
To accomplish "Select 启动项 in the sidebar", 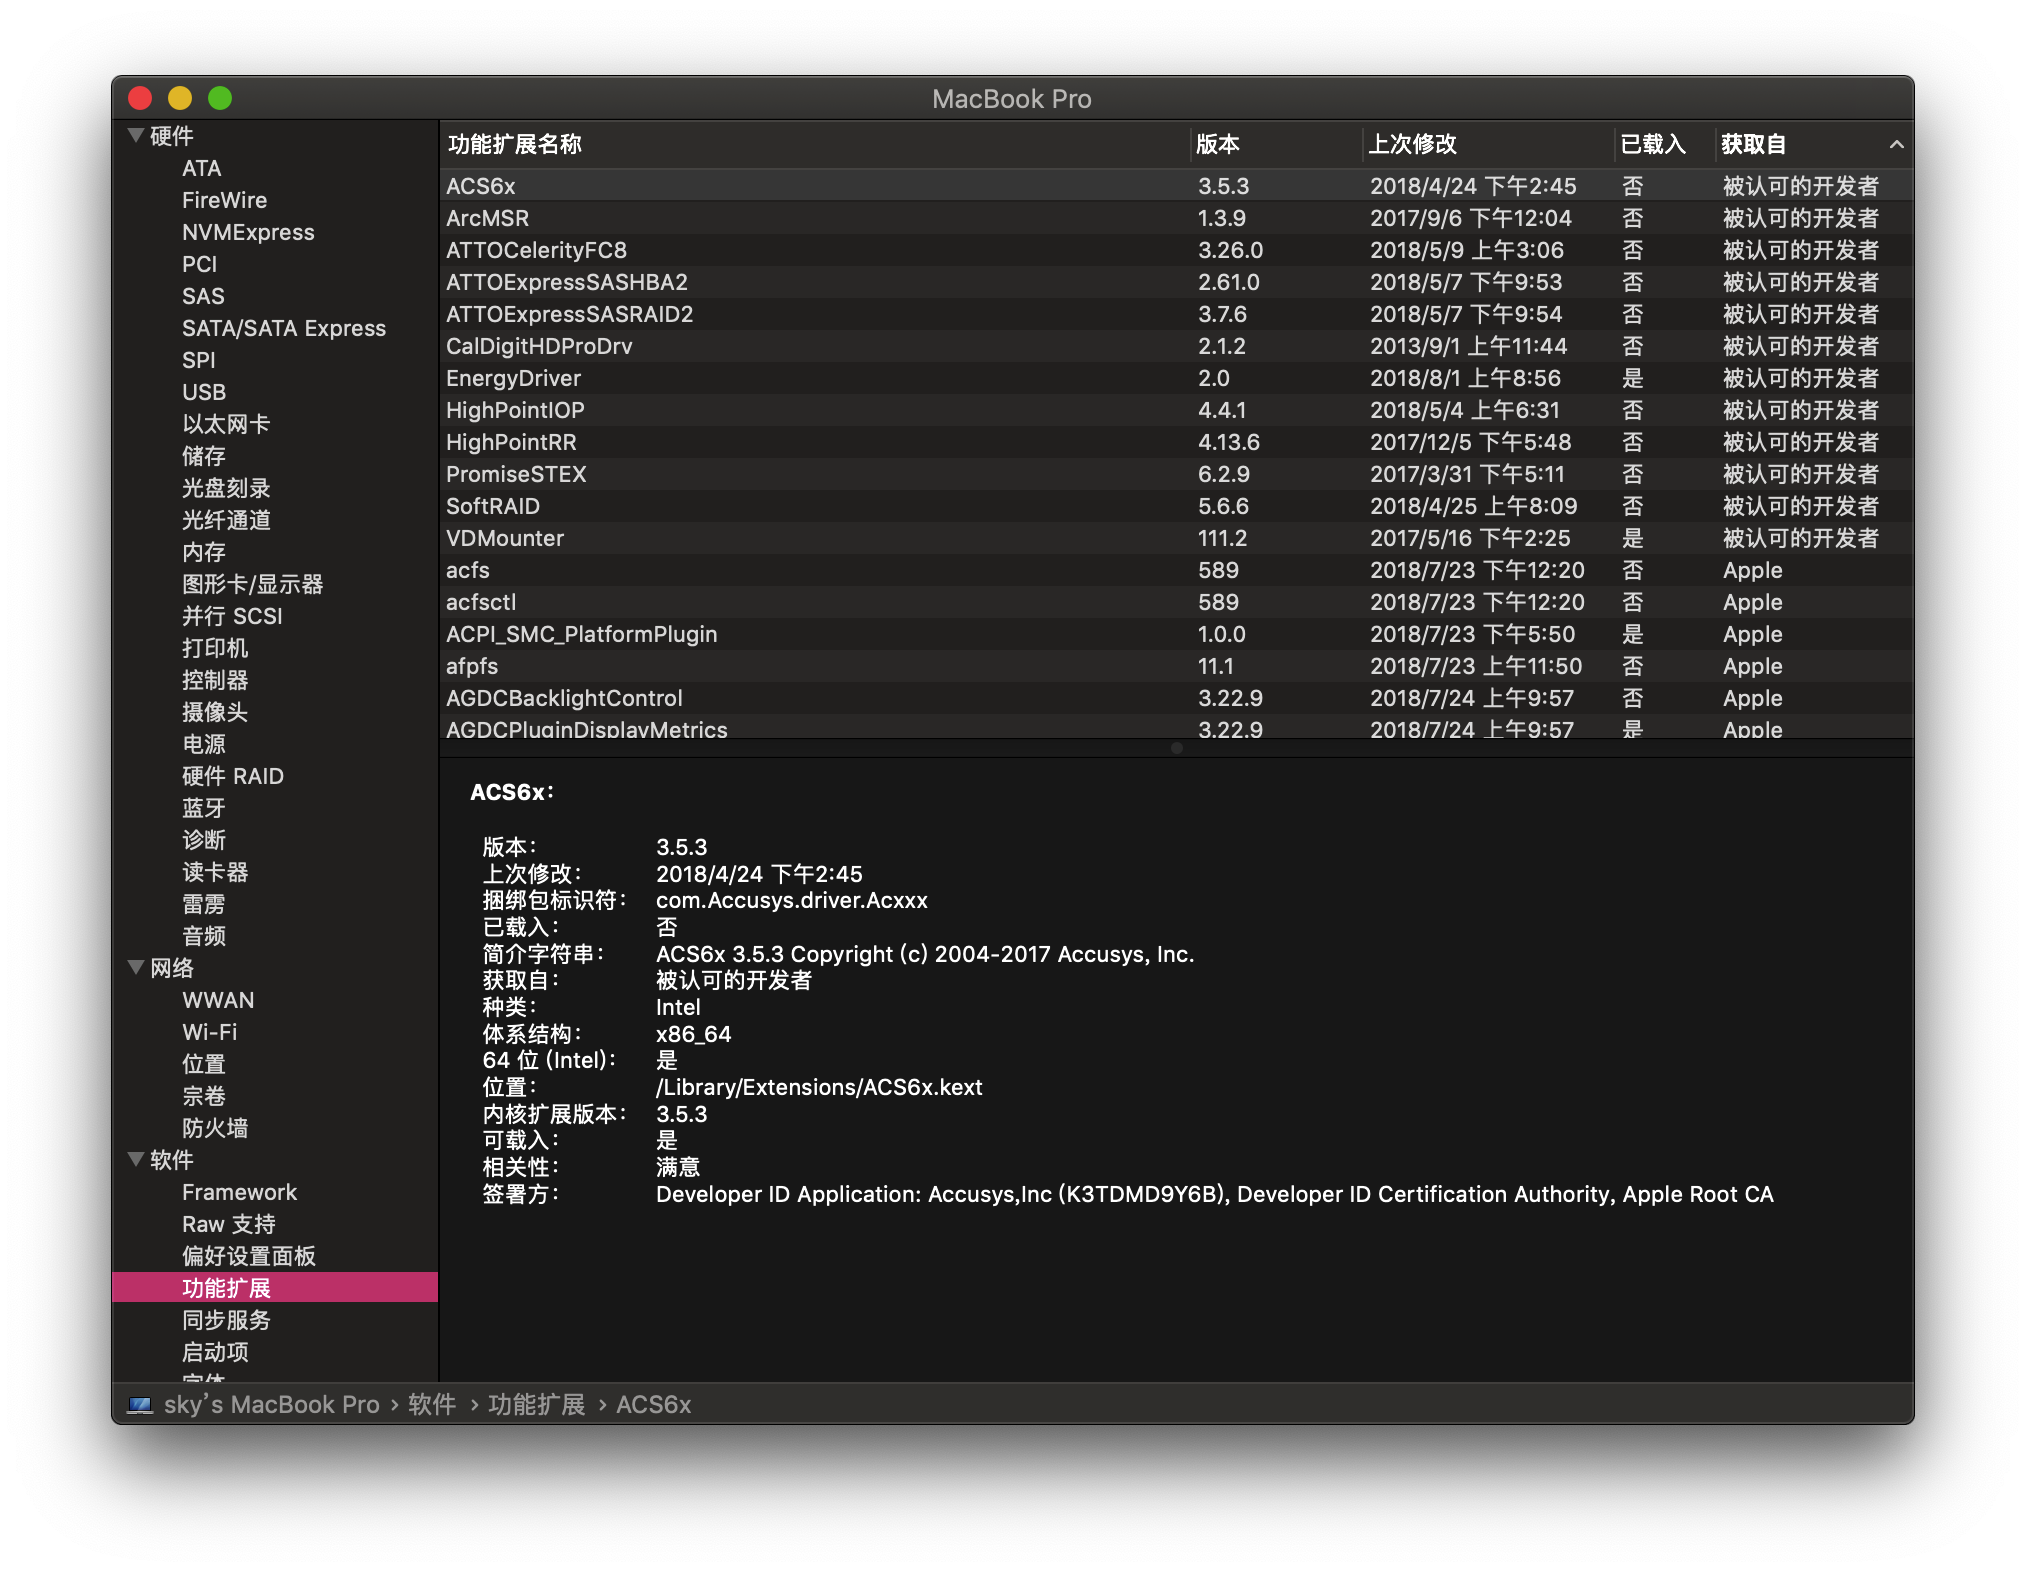I will 215,1352.
